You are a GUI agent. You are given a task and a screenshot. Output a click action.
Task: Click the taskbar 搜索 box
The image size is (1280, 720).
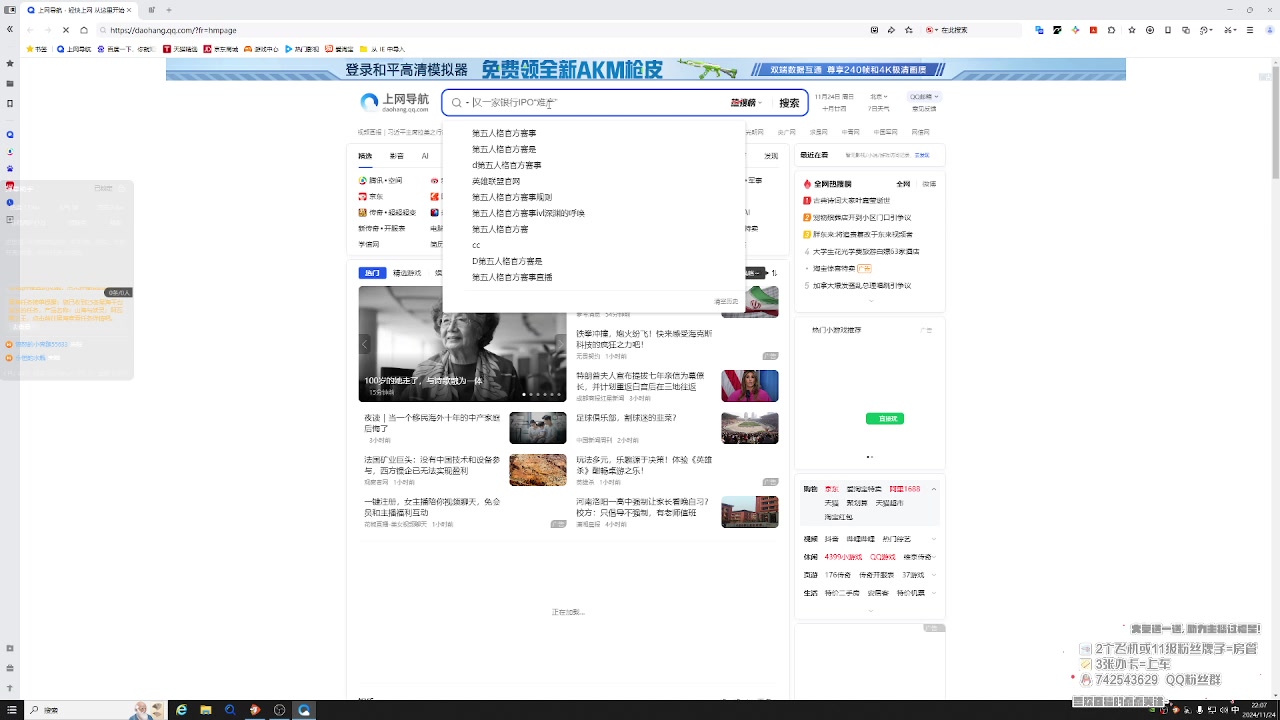tap(95, 710)
